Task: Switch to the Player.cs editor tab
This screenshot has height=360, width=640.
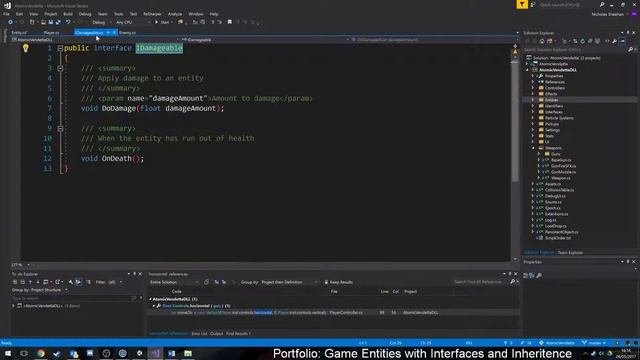Action: (51, 33)
